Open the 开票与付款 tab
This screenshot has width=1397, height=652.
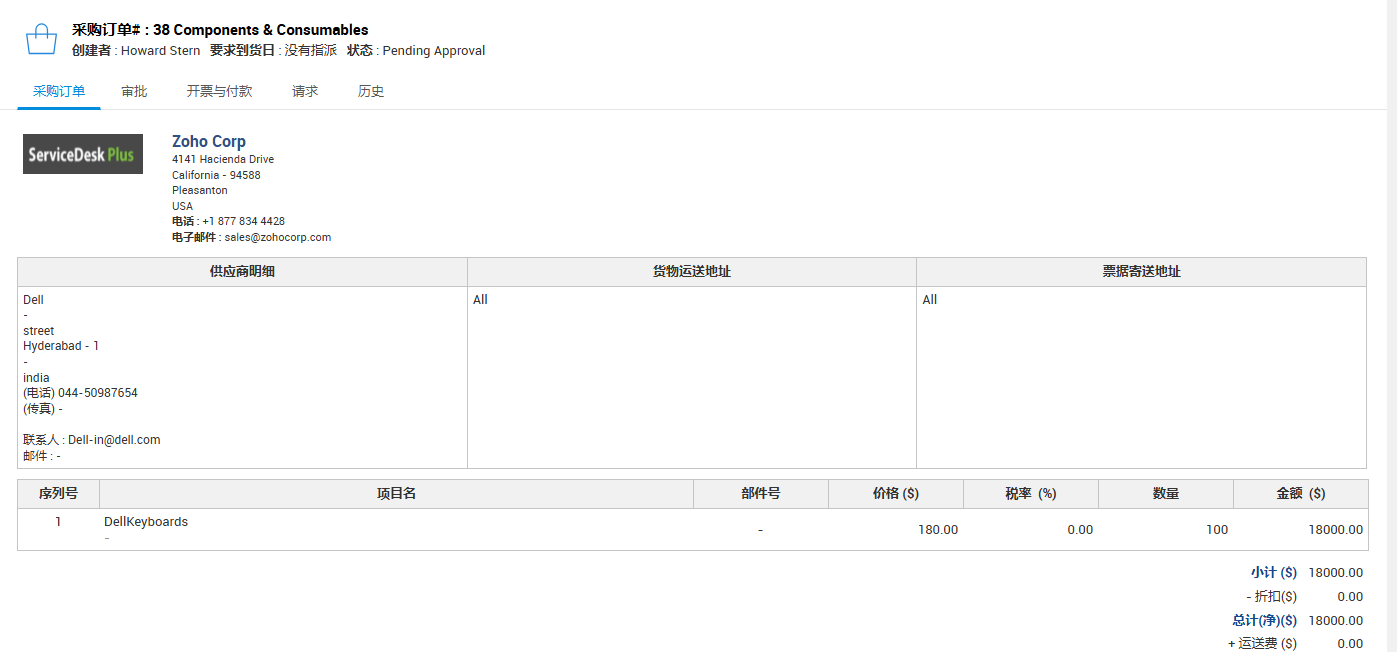pyautogui.click(x=219, y=91)
